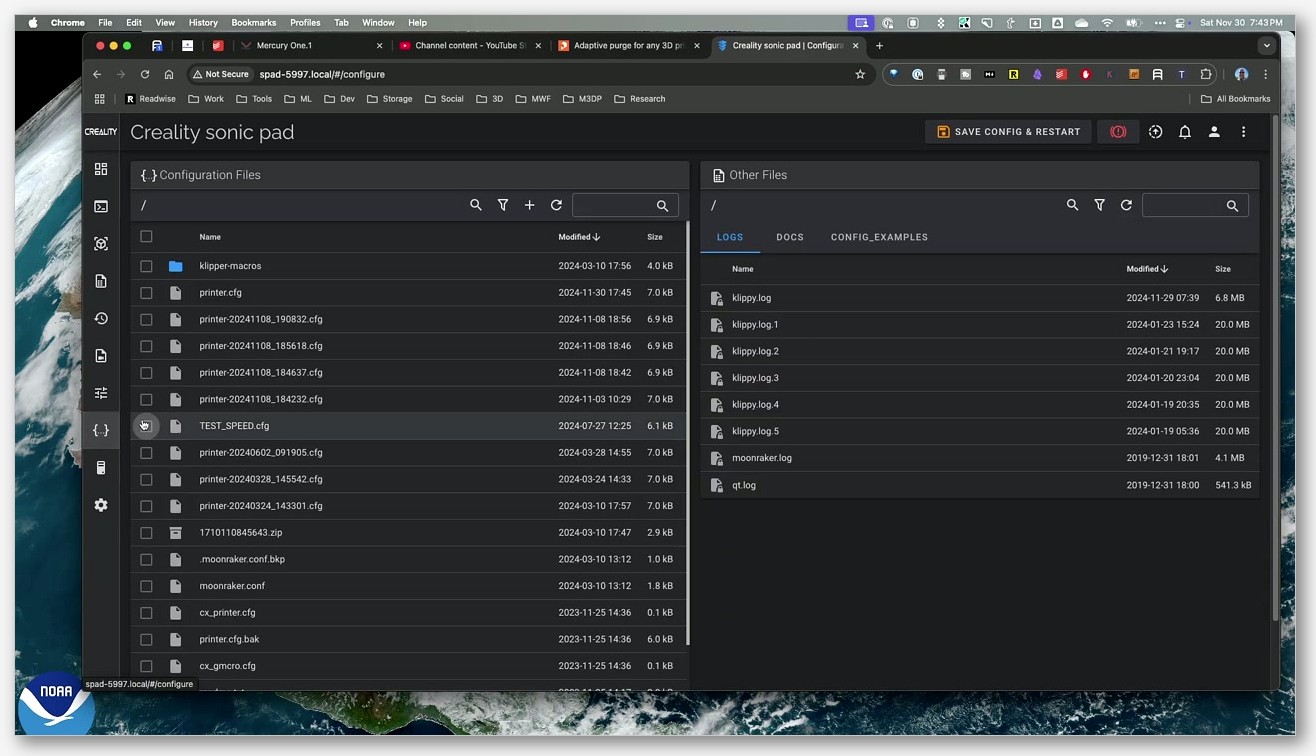Screen dimensions: 1316x756
Task: Open the History menu in macOS menu bar
Action: point(203,22)
